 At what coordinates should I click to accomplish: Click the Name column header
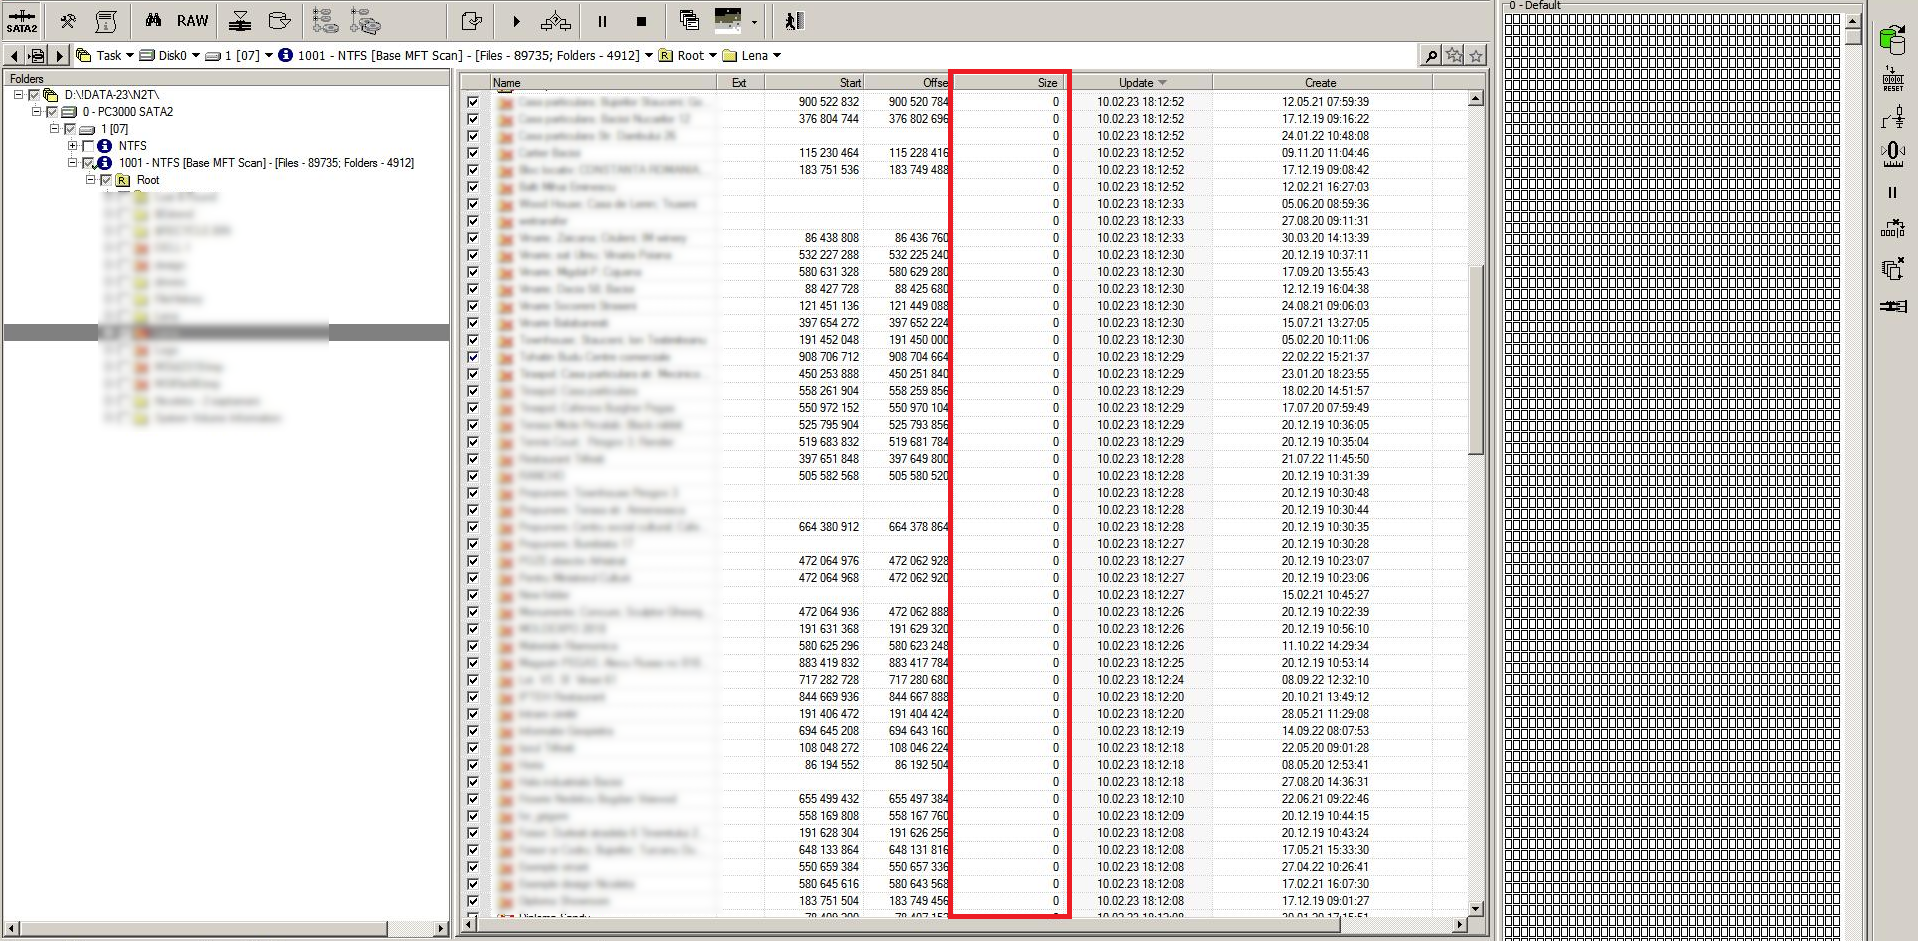click(x=600, y=83)
